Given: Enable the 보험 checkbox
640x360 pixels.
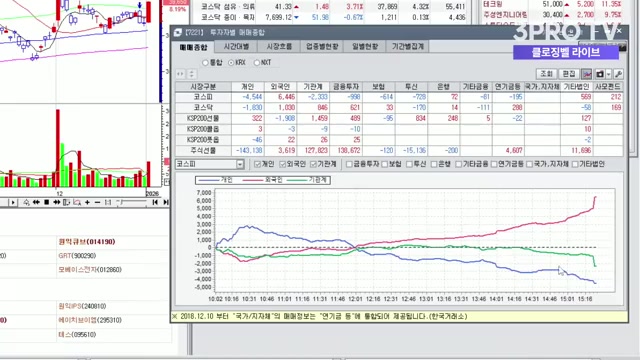Looking at the screenshot, I should (384, 164).
